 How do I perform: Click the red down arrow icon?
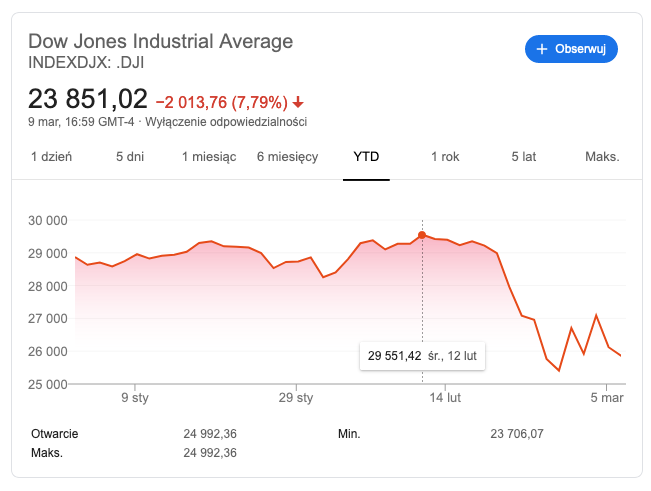pos(298,102)
